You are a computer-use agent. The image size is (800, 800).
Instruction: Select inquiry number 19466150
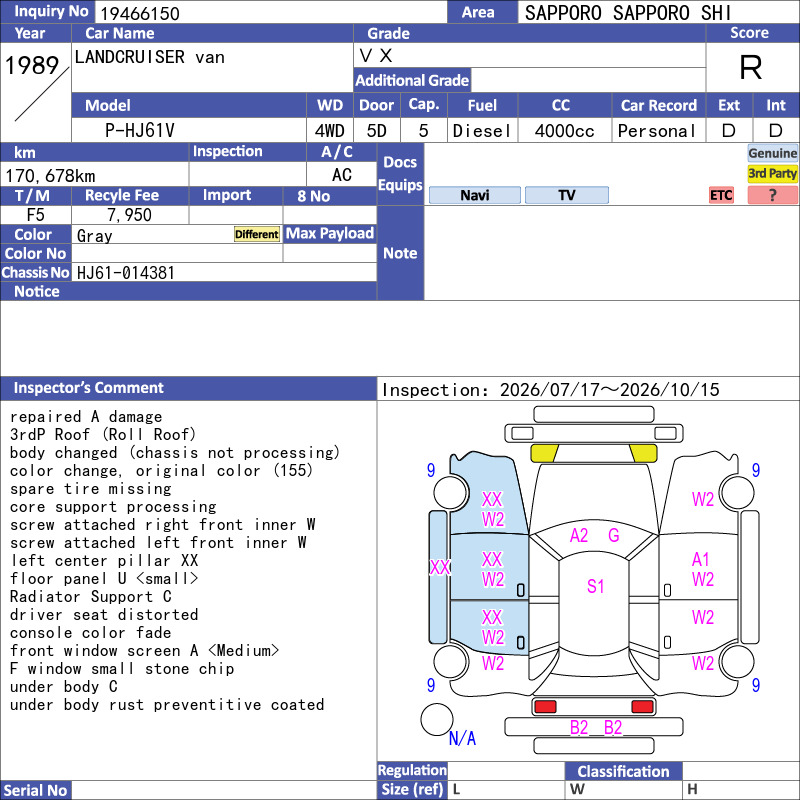pyautogui.click(x=140, y=13)
